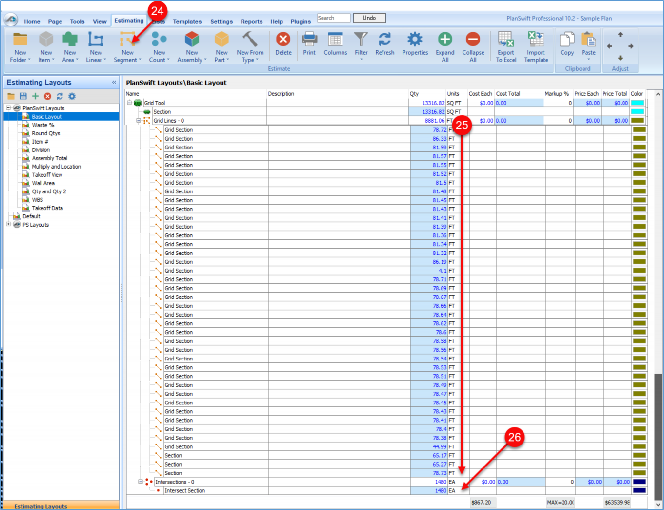The height and width of the screenshot is (510, 664).
Task: Click the Adjust right arrow
Action: [x=631, y=46]
